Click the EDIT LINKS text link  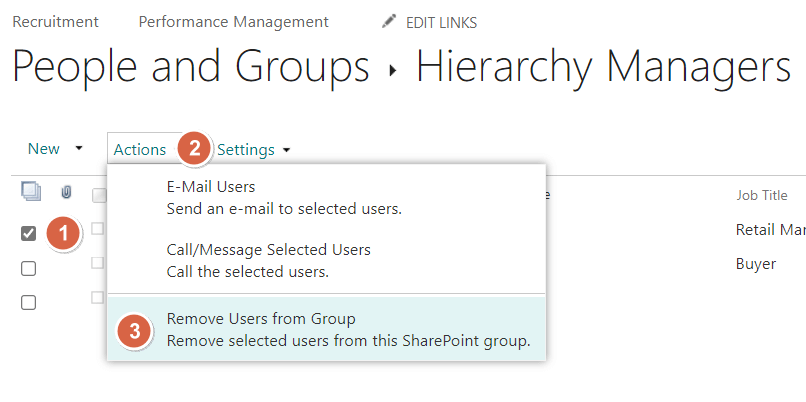(442, 23)
